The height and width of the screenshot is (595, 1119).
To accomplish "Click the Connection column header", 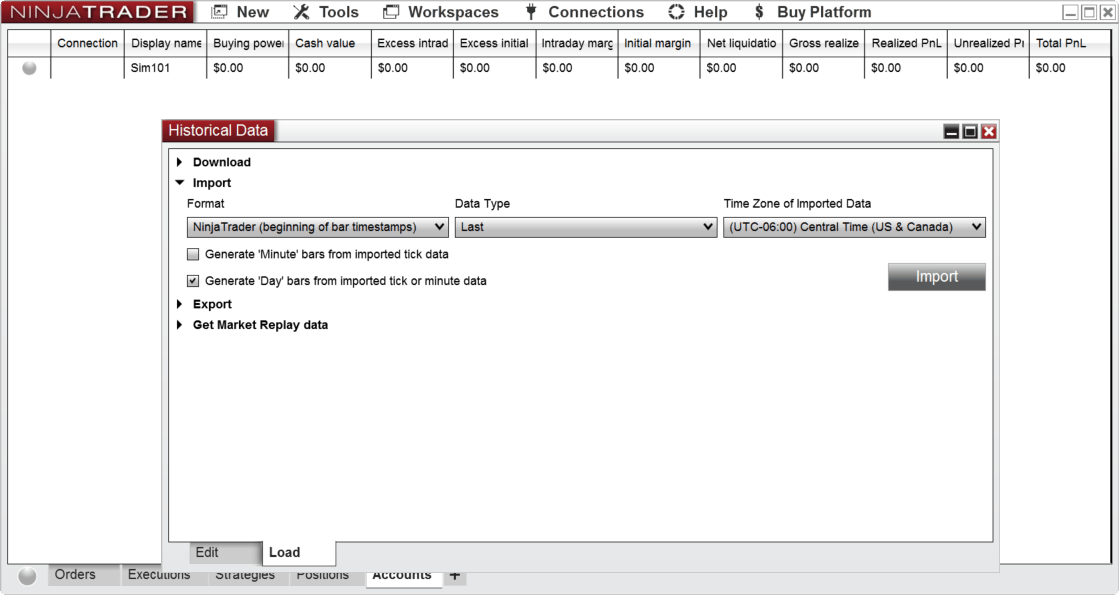I will click(87, 44).
